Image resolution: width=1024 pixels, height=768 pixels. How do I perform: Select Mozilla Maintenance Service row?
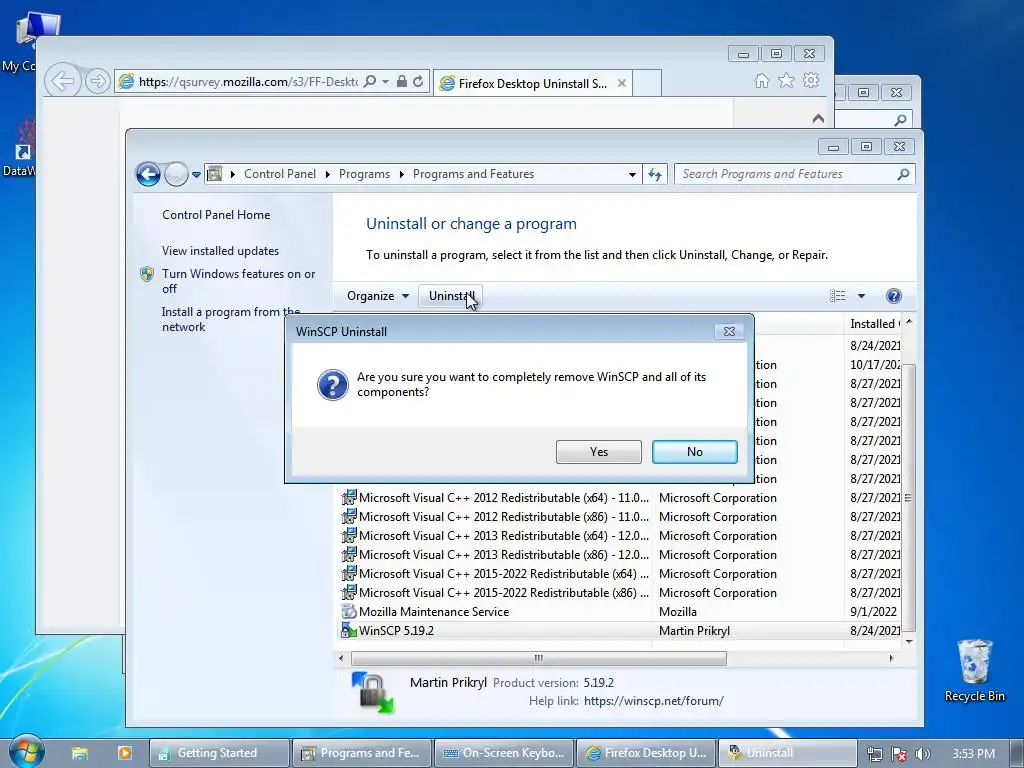[x=619, y=612]
